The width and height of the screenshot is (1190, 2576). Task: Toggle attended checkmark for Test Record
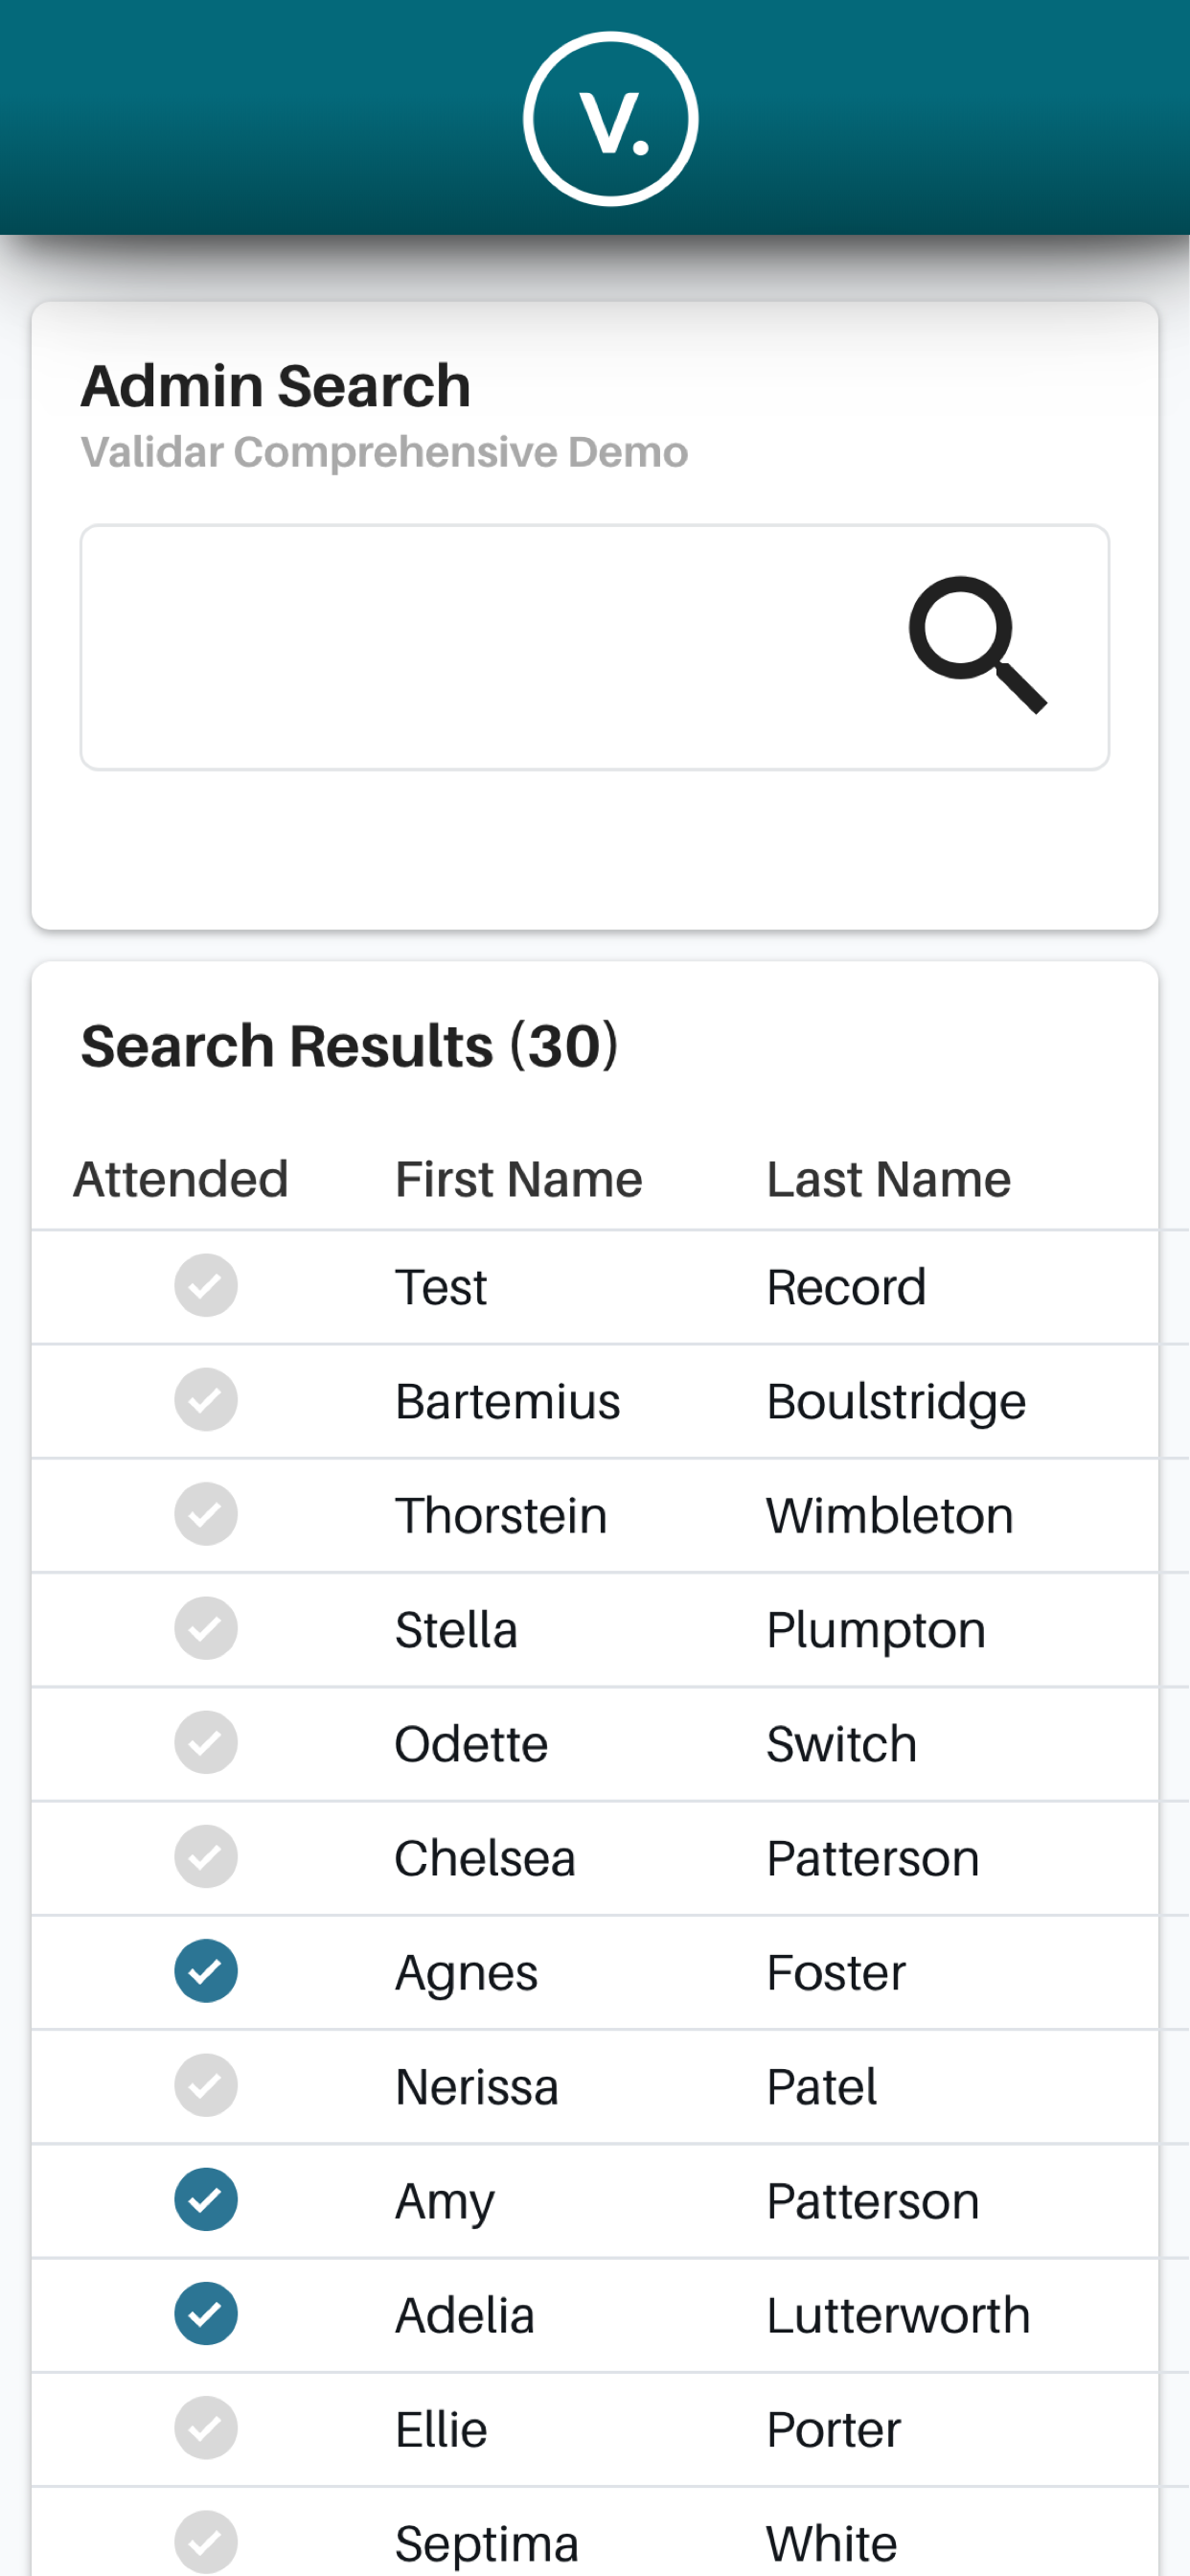tap(205, 1285)
